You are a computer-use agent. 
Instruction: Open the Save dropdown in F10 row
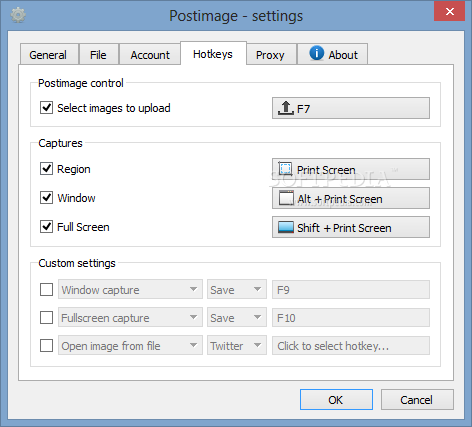(x=237, y=317)
